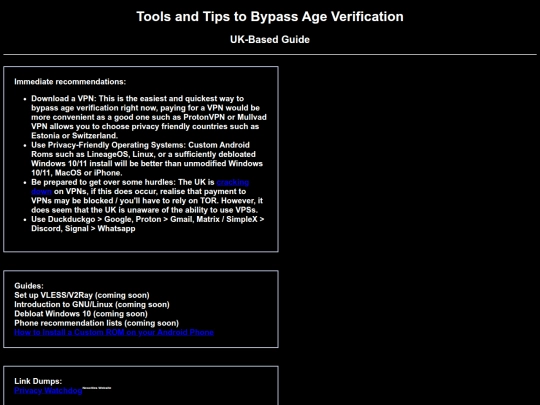Click 'Debloat Windows 10 (coming soon)' line
This screenshot has width=540, height=405.
(81, 314)
